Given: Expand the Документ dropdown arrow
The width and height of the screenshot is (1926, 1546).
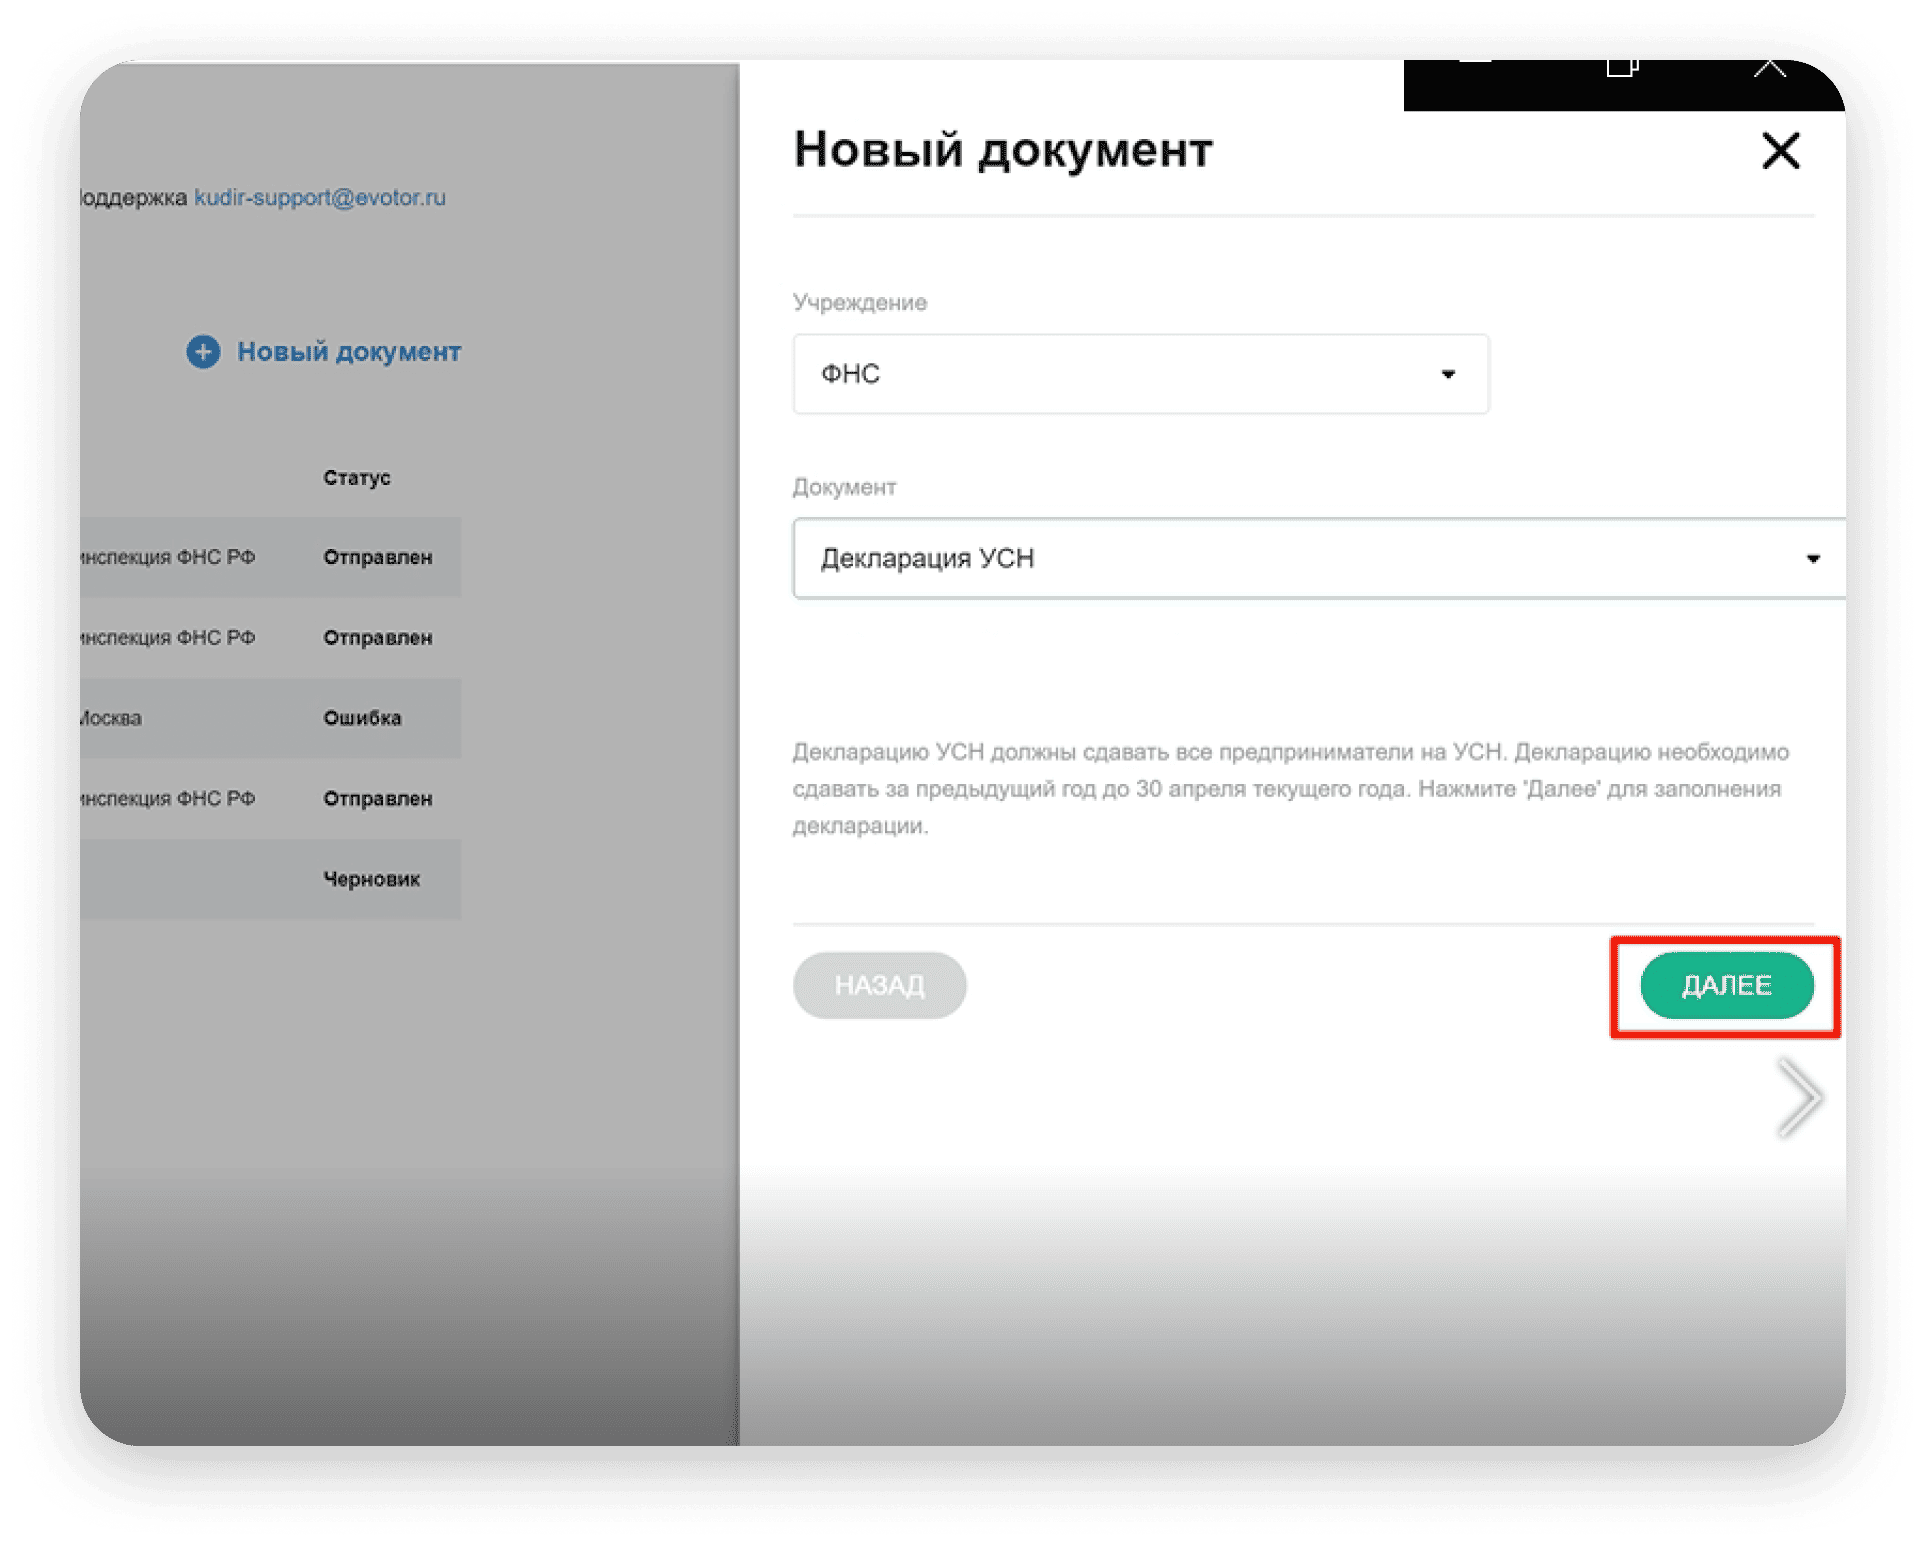Looking at the screenshot, I should (x=1812, y=559).
